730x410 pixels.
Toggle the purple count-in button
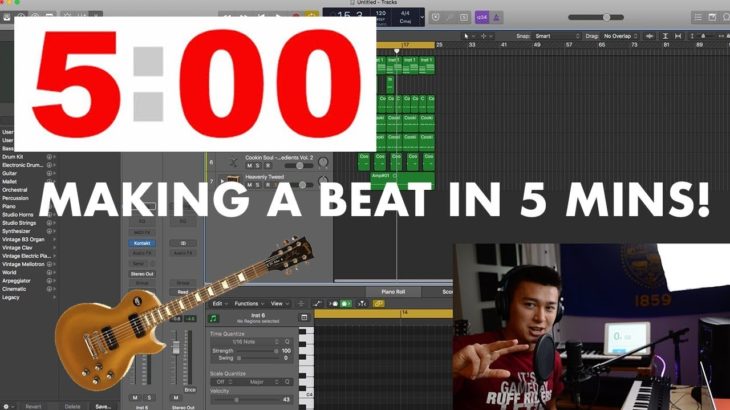[x=481, y=17]
